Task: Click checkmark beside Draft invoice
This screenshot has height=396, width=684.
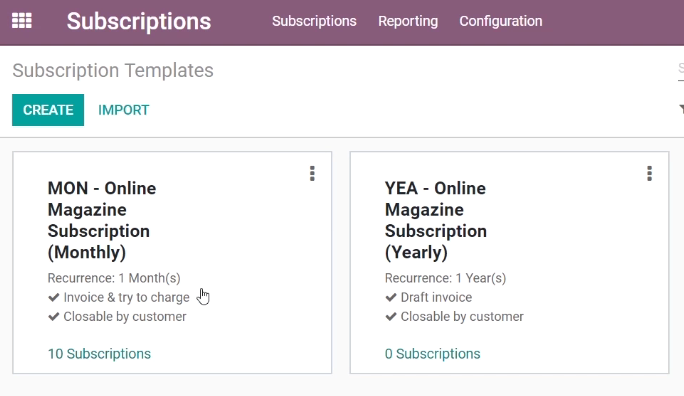Action: 391,297
